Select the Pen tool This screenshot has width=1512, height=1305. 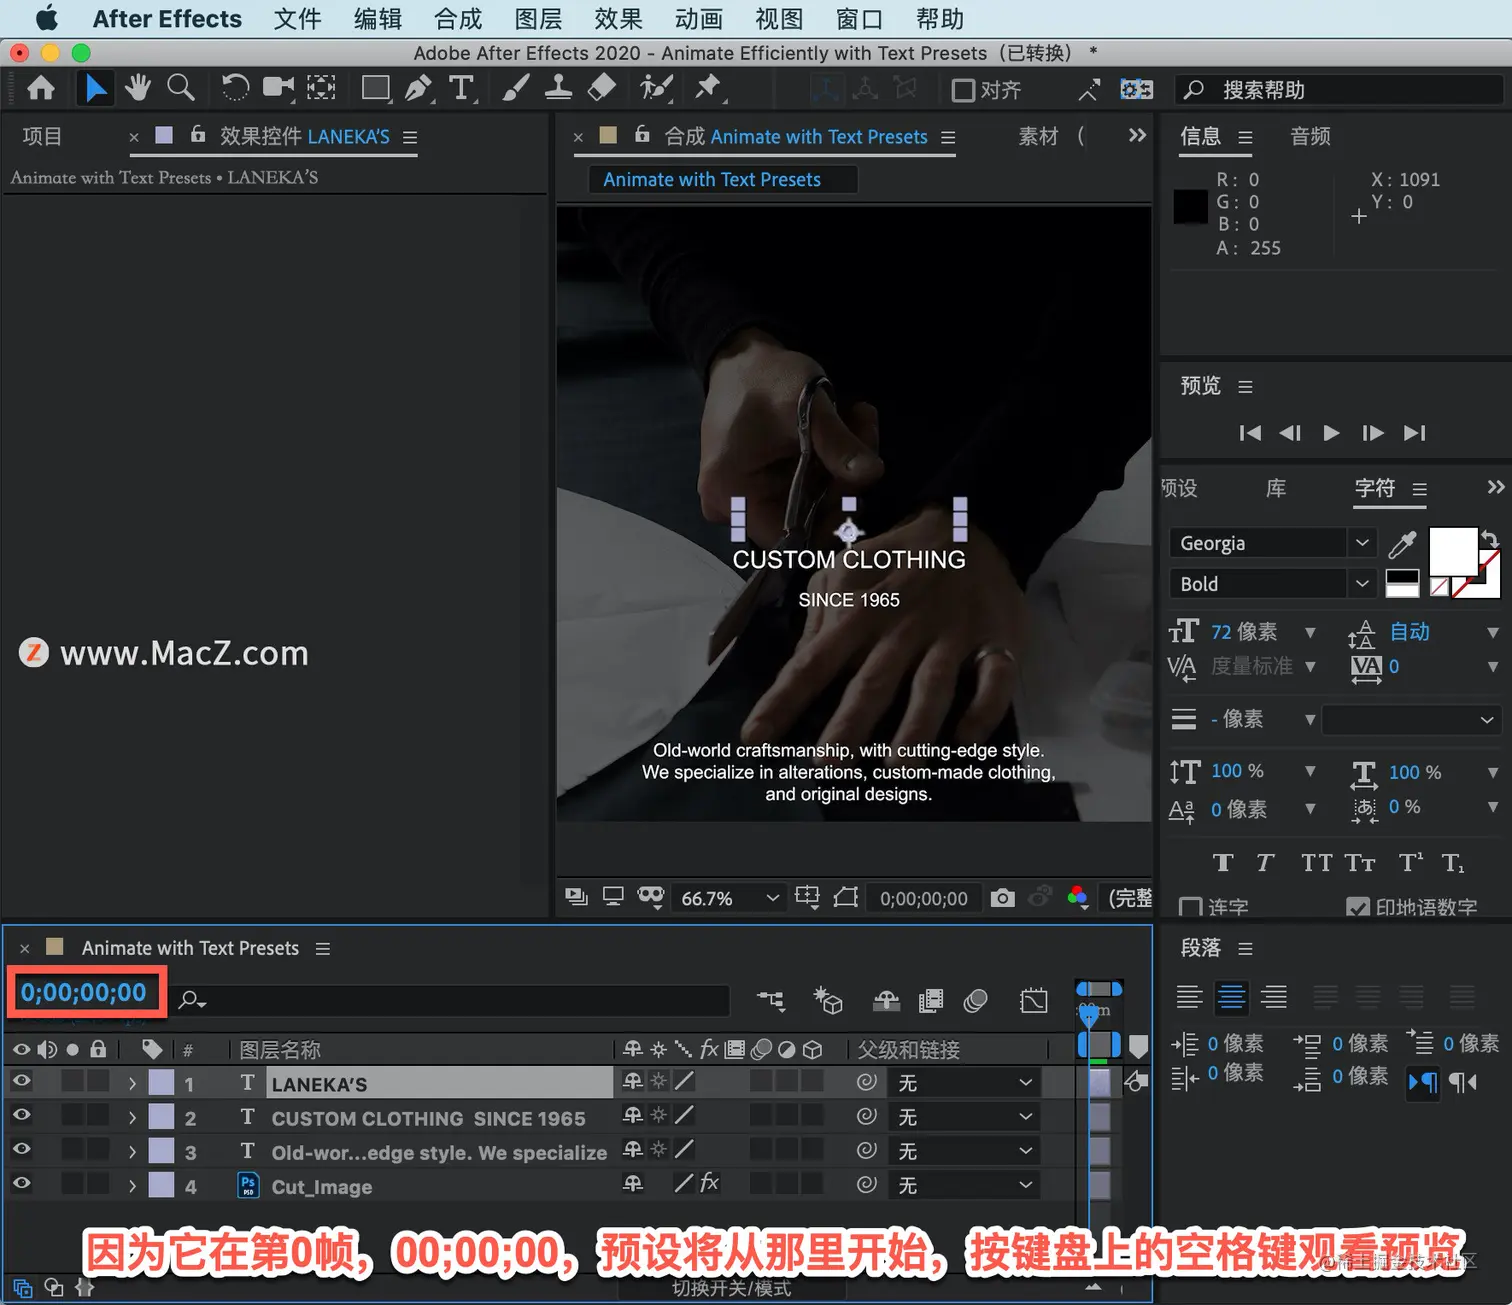coord(418,89)
